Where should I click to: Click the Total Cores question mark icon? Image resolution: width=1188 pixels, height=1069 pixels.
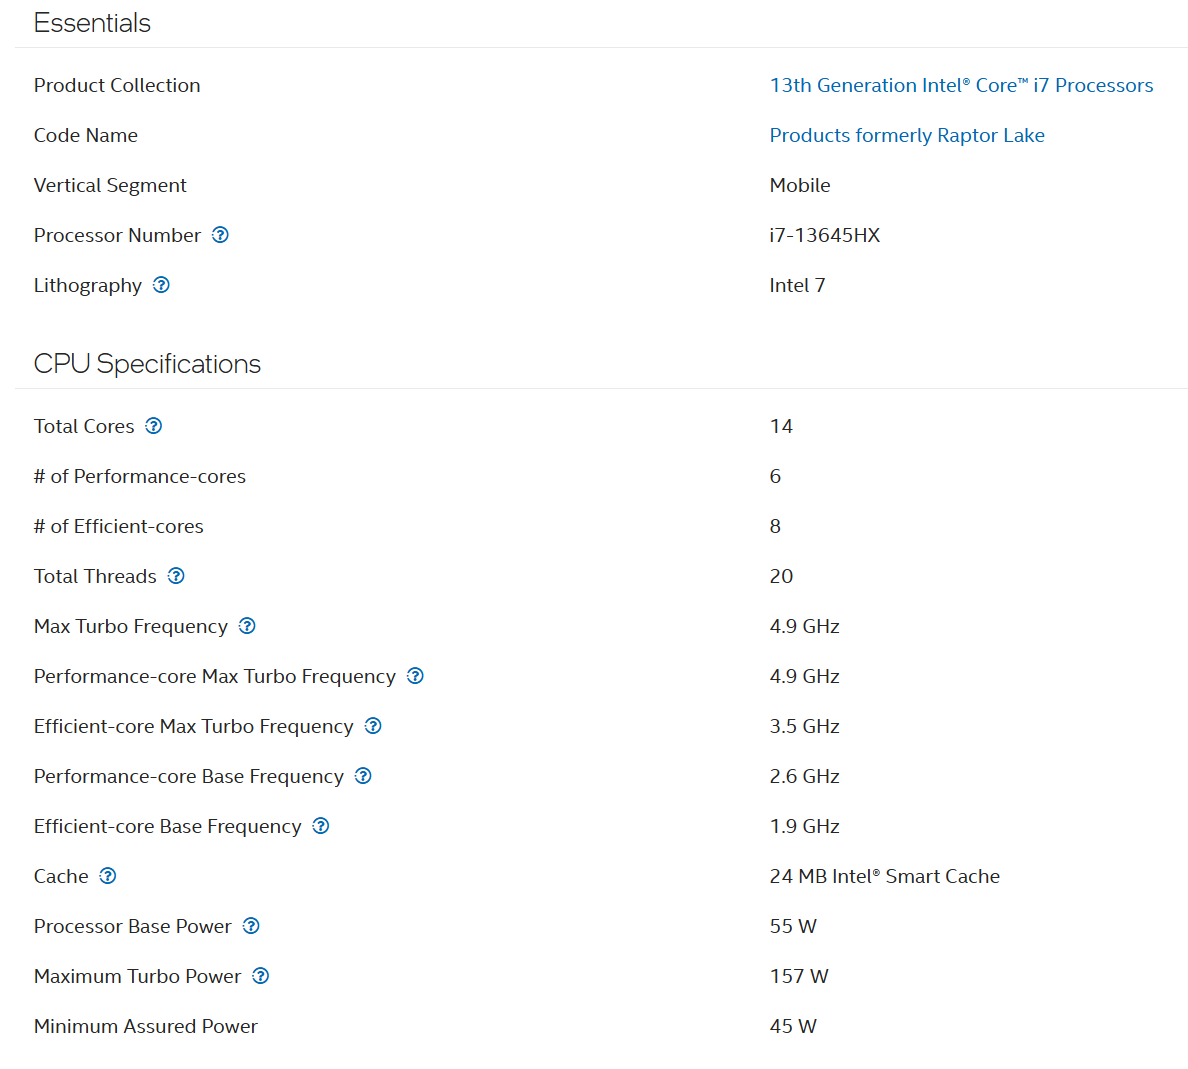(x=153, y=426)
